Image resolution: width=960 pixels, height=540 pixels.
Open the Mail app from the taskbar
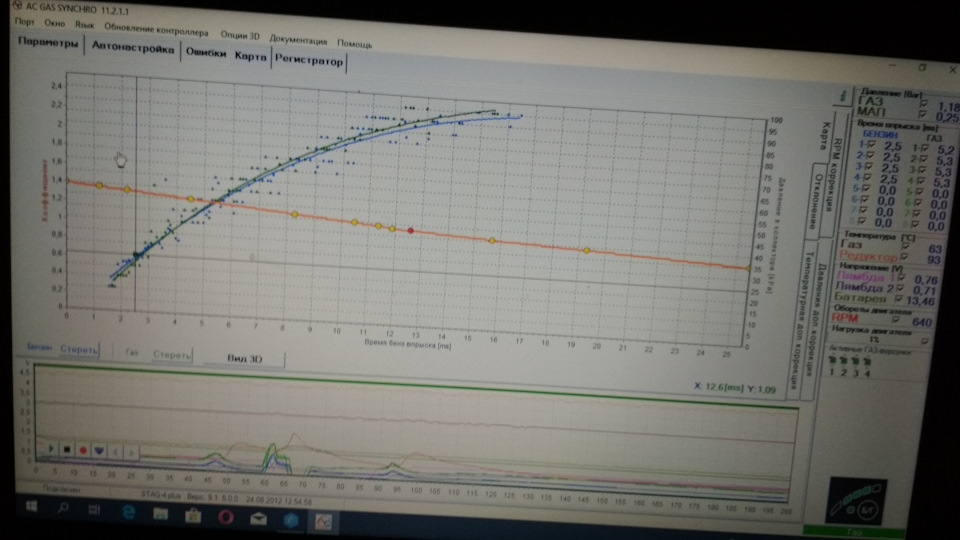258,519
